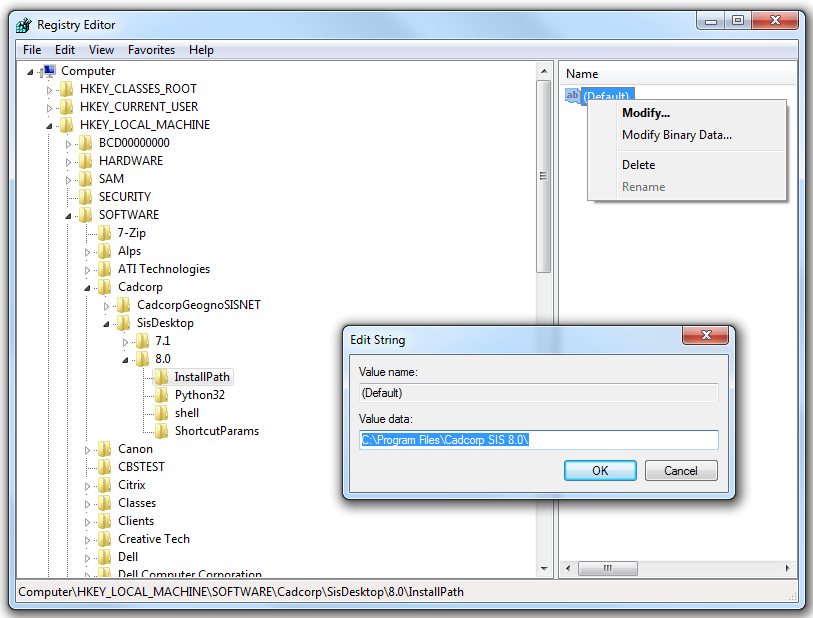Expand the HARDWARE key
813x618 pixels.
point(68,162)
